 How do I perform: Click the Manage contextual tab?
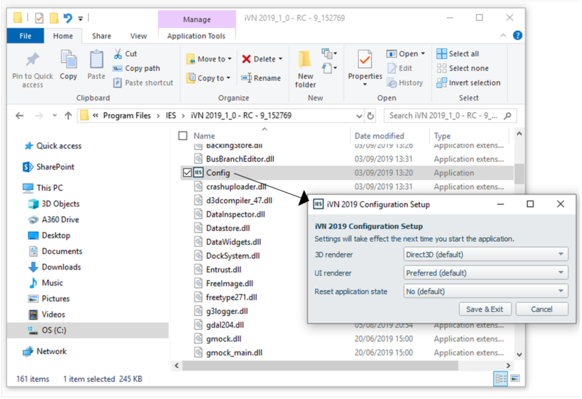pos(197,19)
